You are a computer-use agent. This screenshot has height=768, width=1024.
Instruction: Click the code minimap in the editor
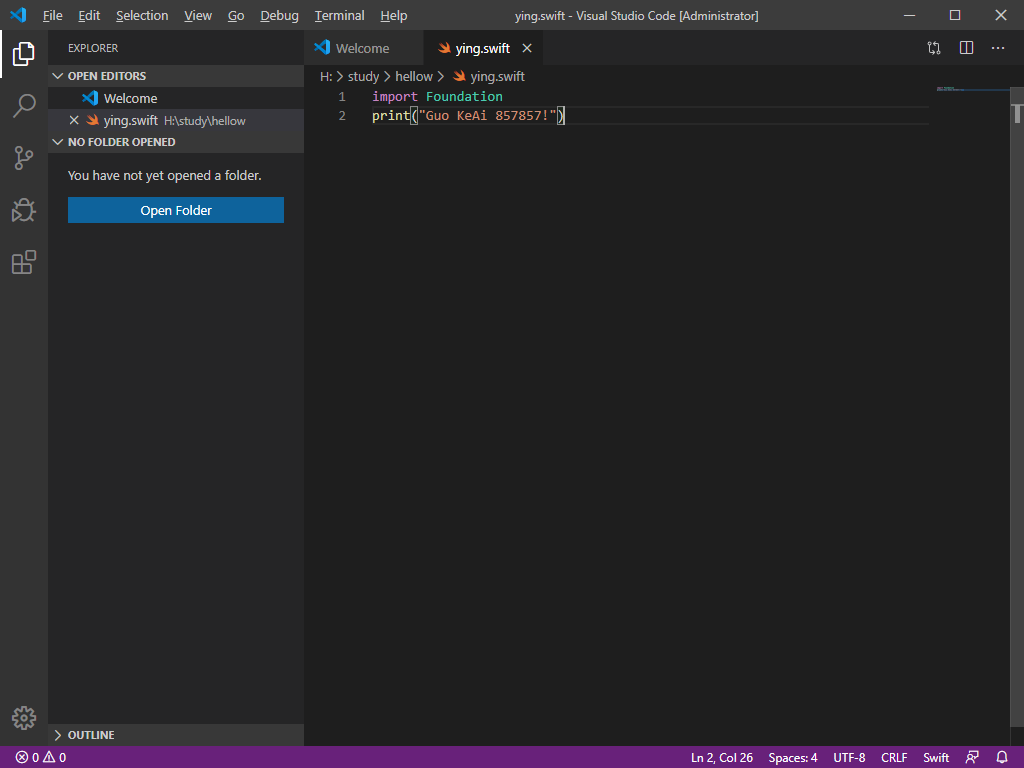(972, 89)
